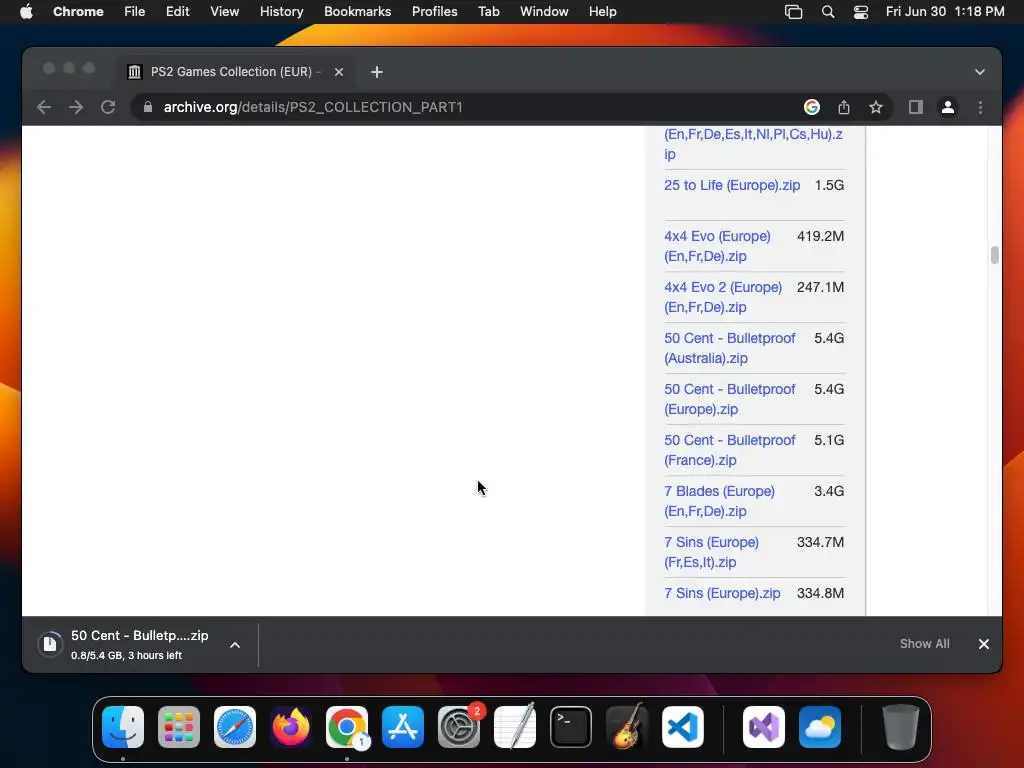Click the page vertical scrollbar thumb
Image resolution: width=1024 pixels, height=768 pixels.
coord(995,255)
